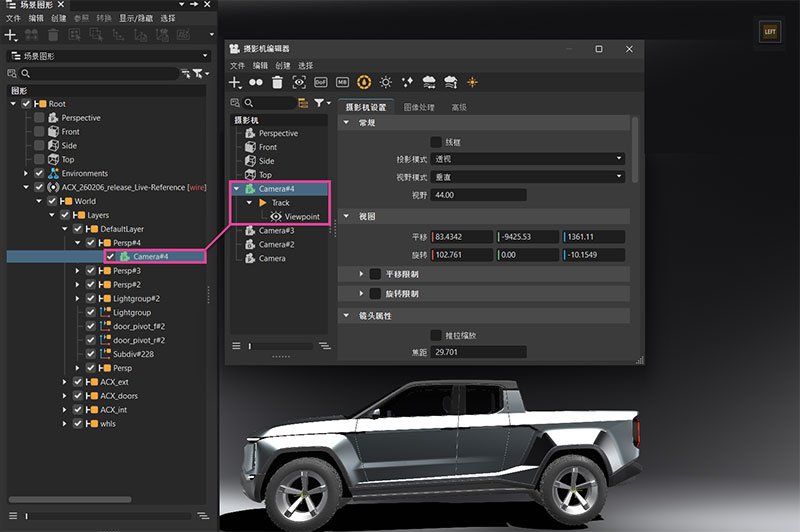Click the eye viewpoint icon in Camera Editor toolbar
Screen dimensions: 800x532
coord(299,82)
